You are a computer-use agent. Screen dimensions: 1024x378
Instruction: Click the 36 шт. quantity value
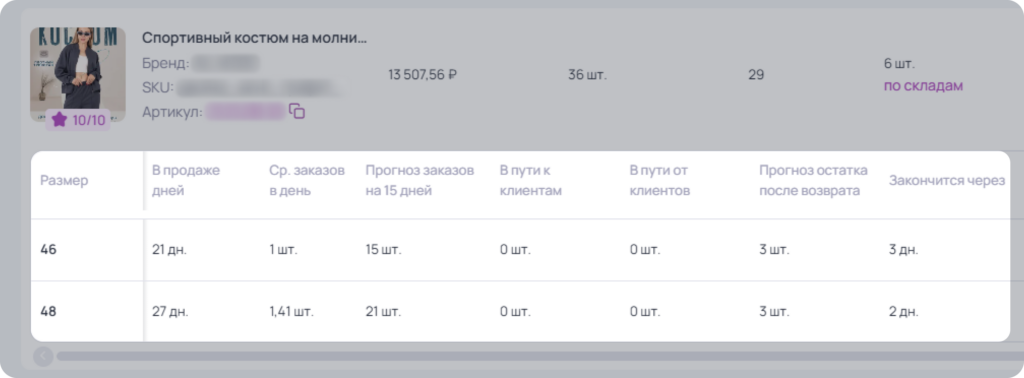(587, 74)
